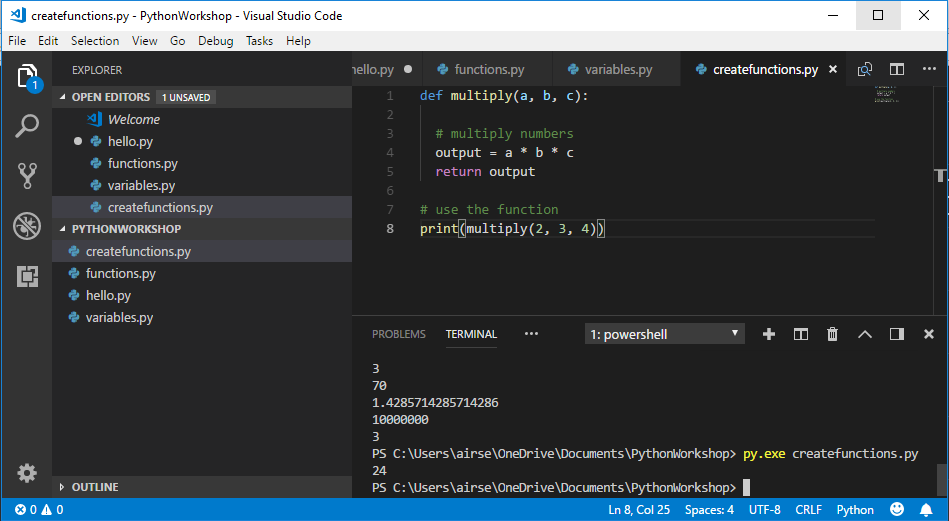Screen dimensions: 949x521
Task: Switch to the variables.py editor tab
Action: point(616,70)
